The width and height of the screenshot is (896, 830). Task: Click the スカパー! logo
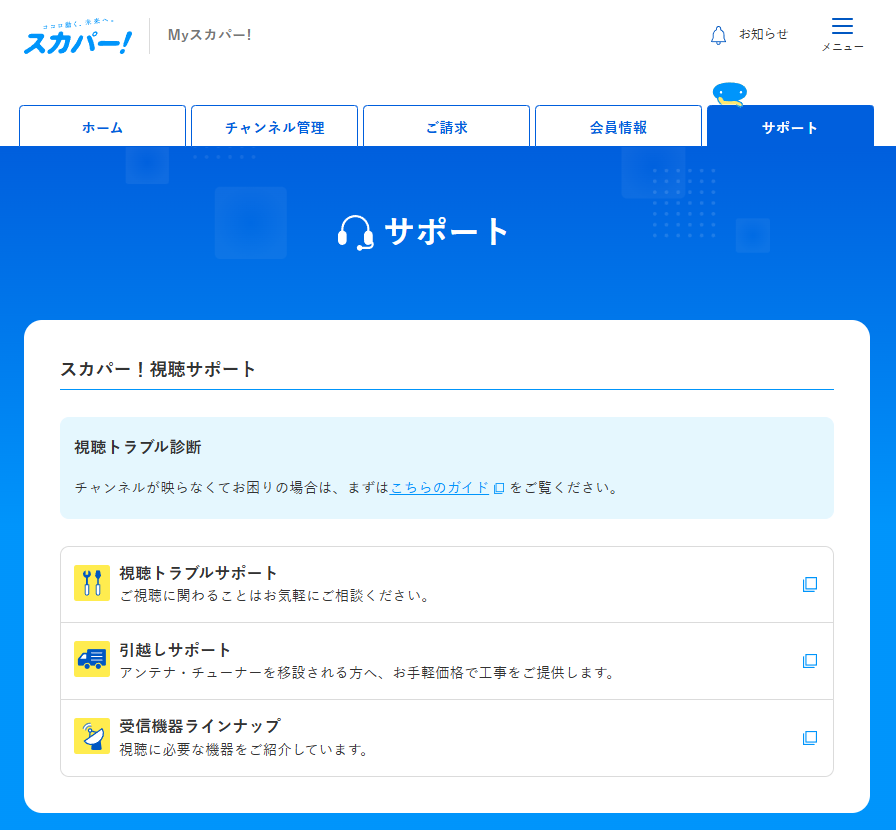click(77, 38)
